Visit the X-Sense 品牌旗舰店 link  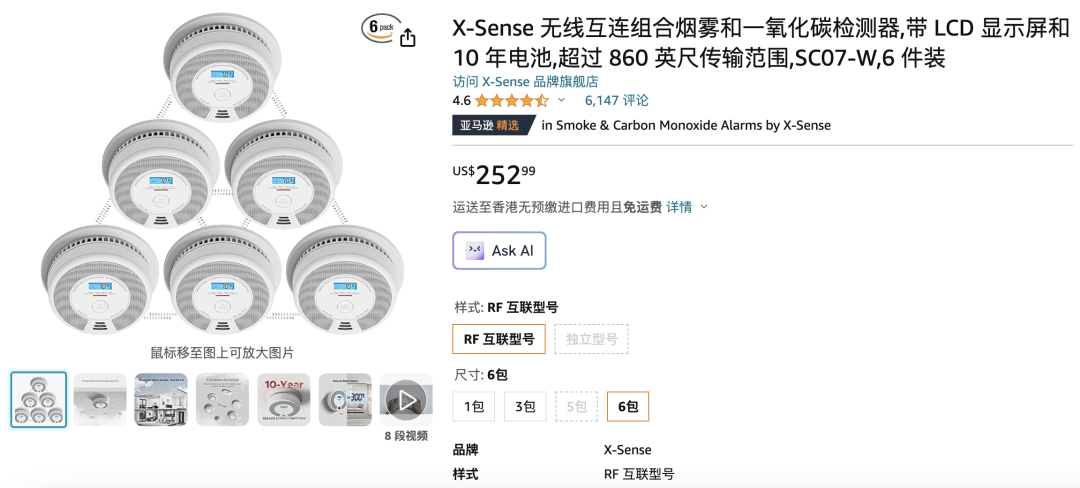(525, 82)
